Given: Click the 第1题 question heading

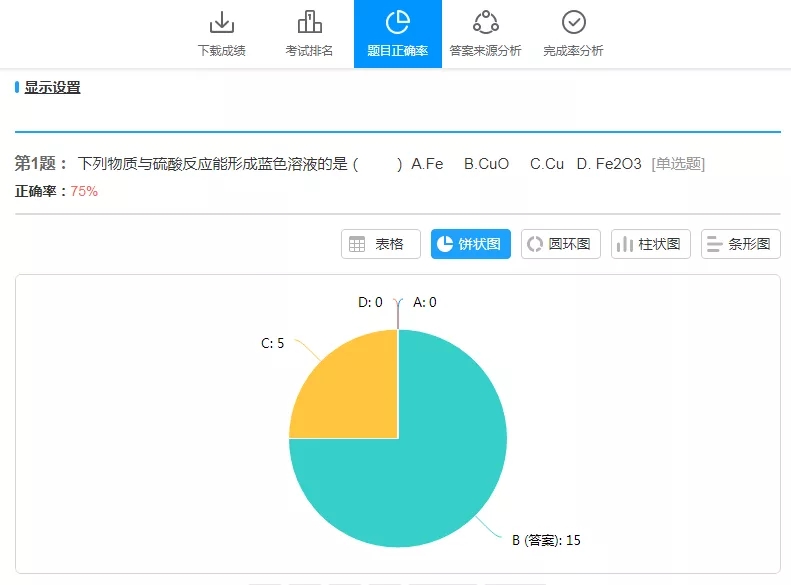Looking at the screenshot, I should tap(41, 163).
